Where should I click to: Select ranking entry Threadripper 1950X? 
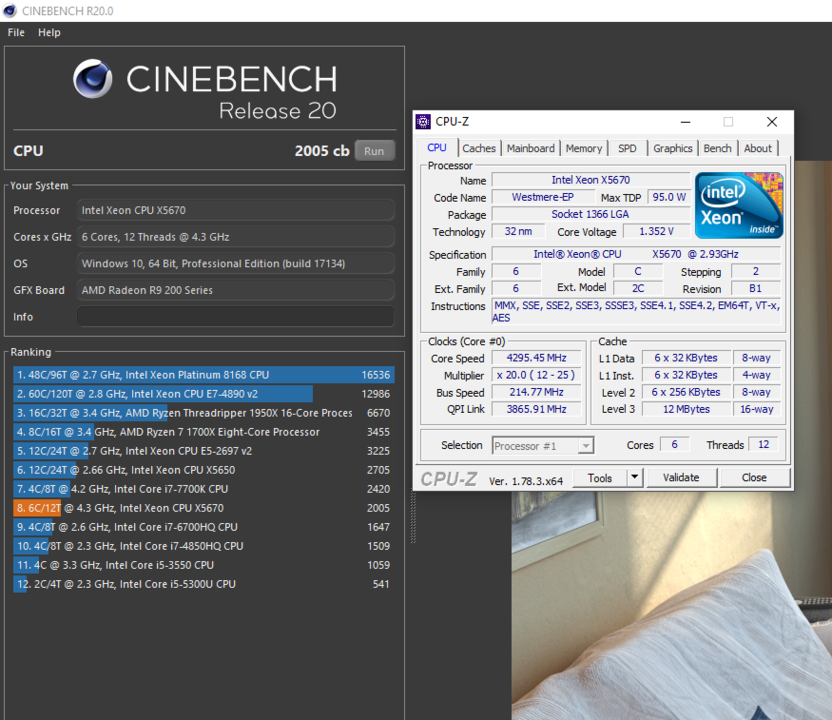pyautogui.click(x=204, y=413)
